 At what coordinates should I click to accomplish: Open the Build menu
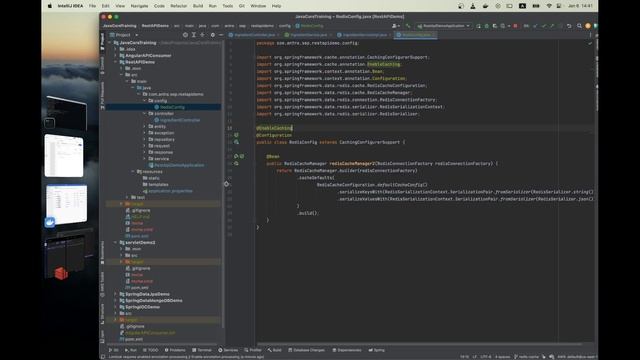point(198,6)
